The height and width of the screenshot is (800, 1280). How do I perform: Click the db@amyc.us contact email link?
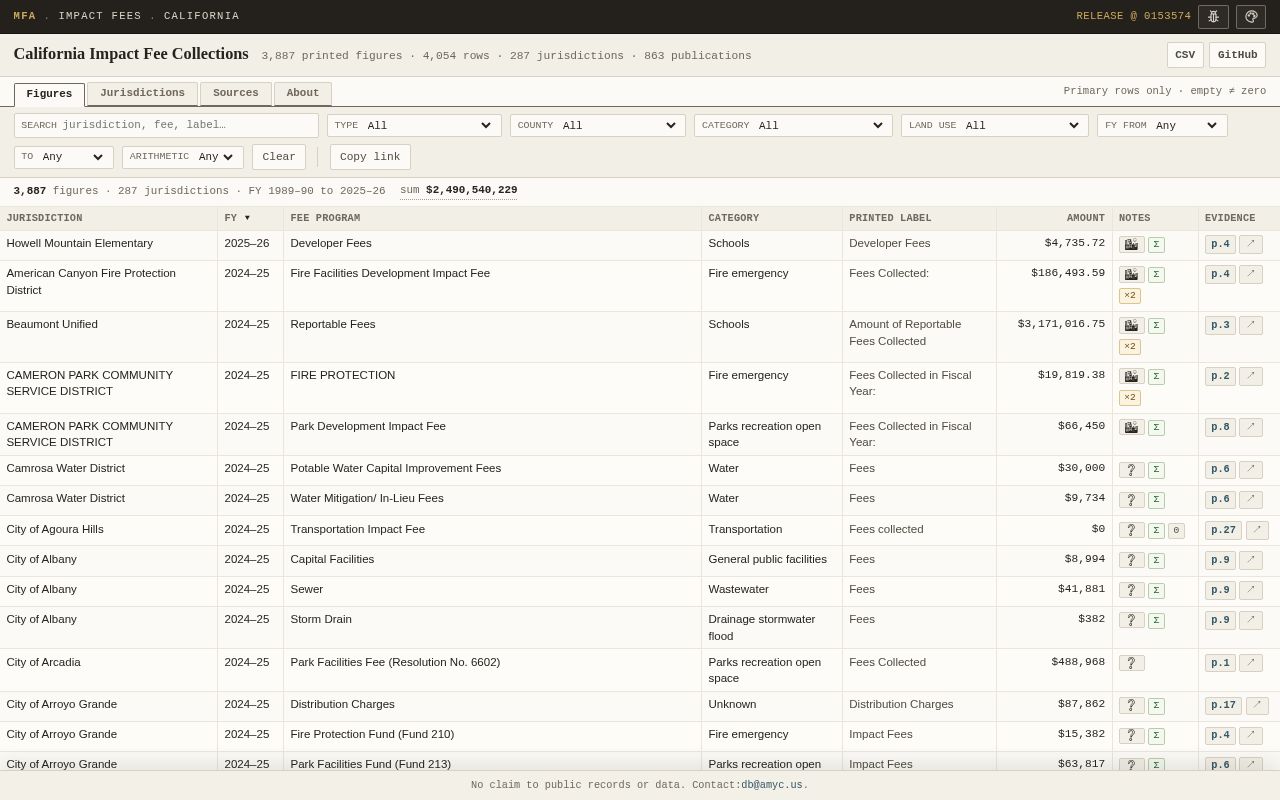772,785
